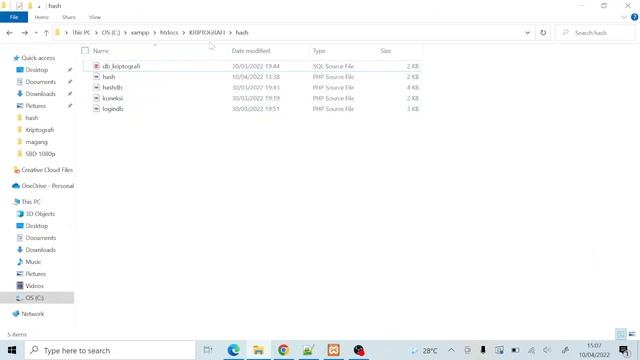640x360 pixels.
Task: Go up one folder level
Action: coord(46,33)
